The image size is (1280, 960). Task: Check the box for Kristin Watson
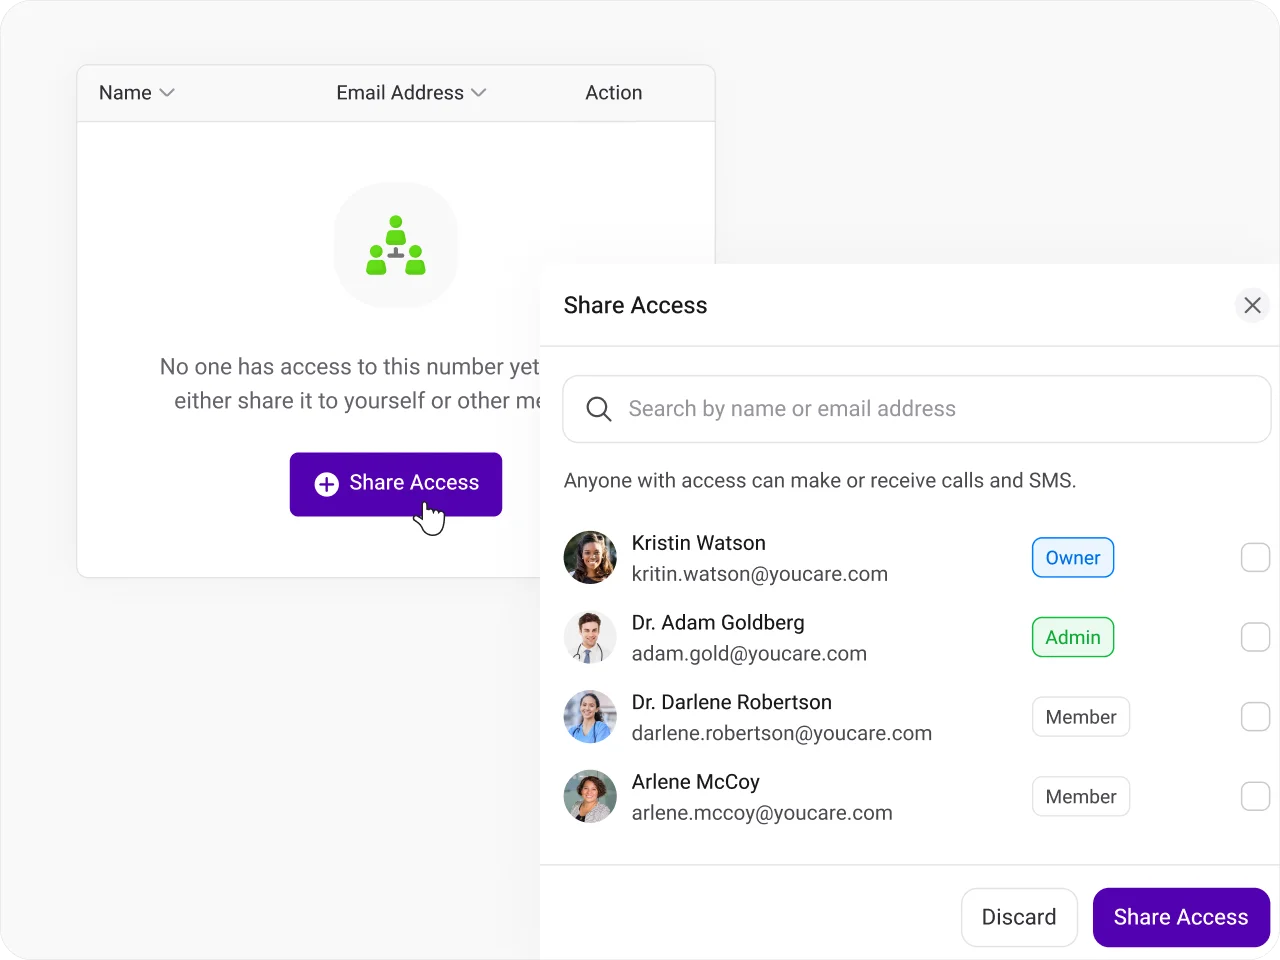point(1255,557)
